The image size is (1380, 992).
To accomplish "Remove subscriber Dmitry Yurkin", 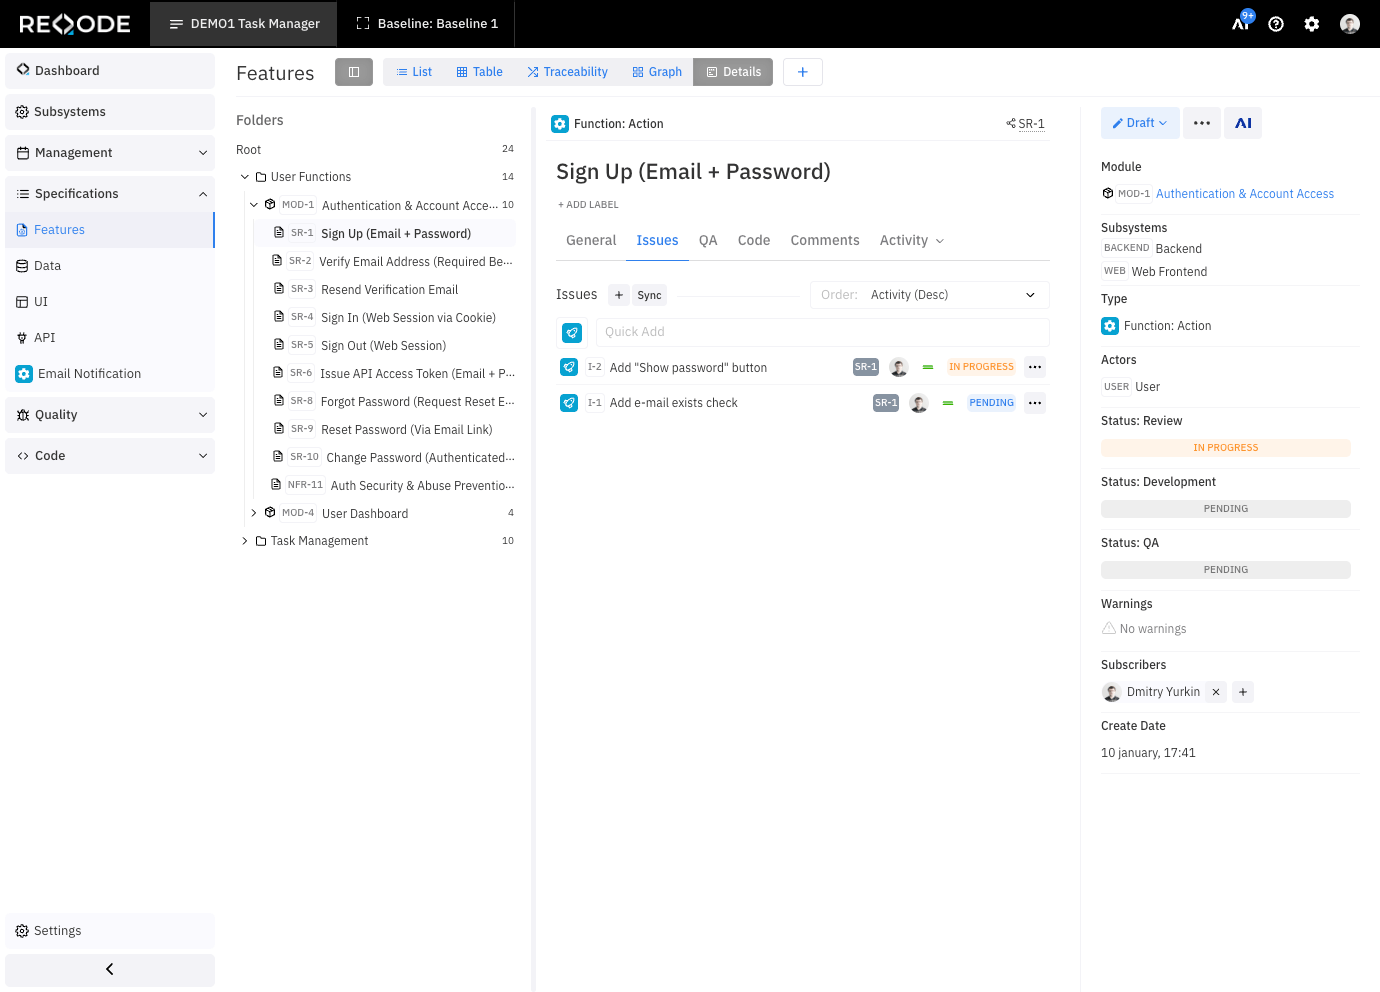I will pyautogui.click(x=1216, y=692).
